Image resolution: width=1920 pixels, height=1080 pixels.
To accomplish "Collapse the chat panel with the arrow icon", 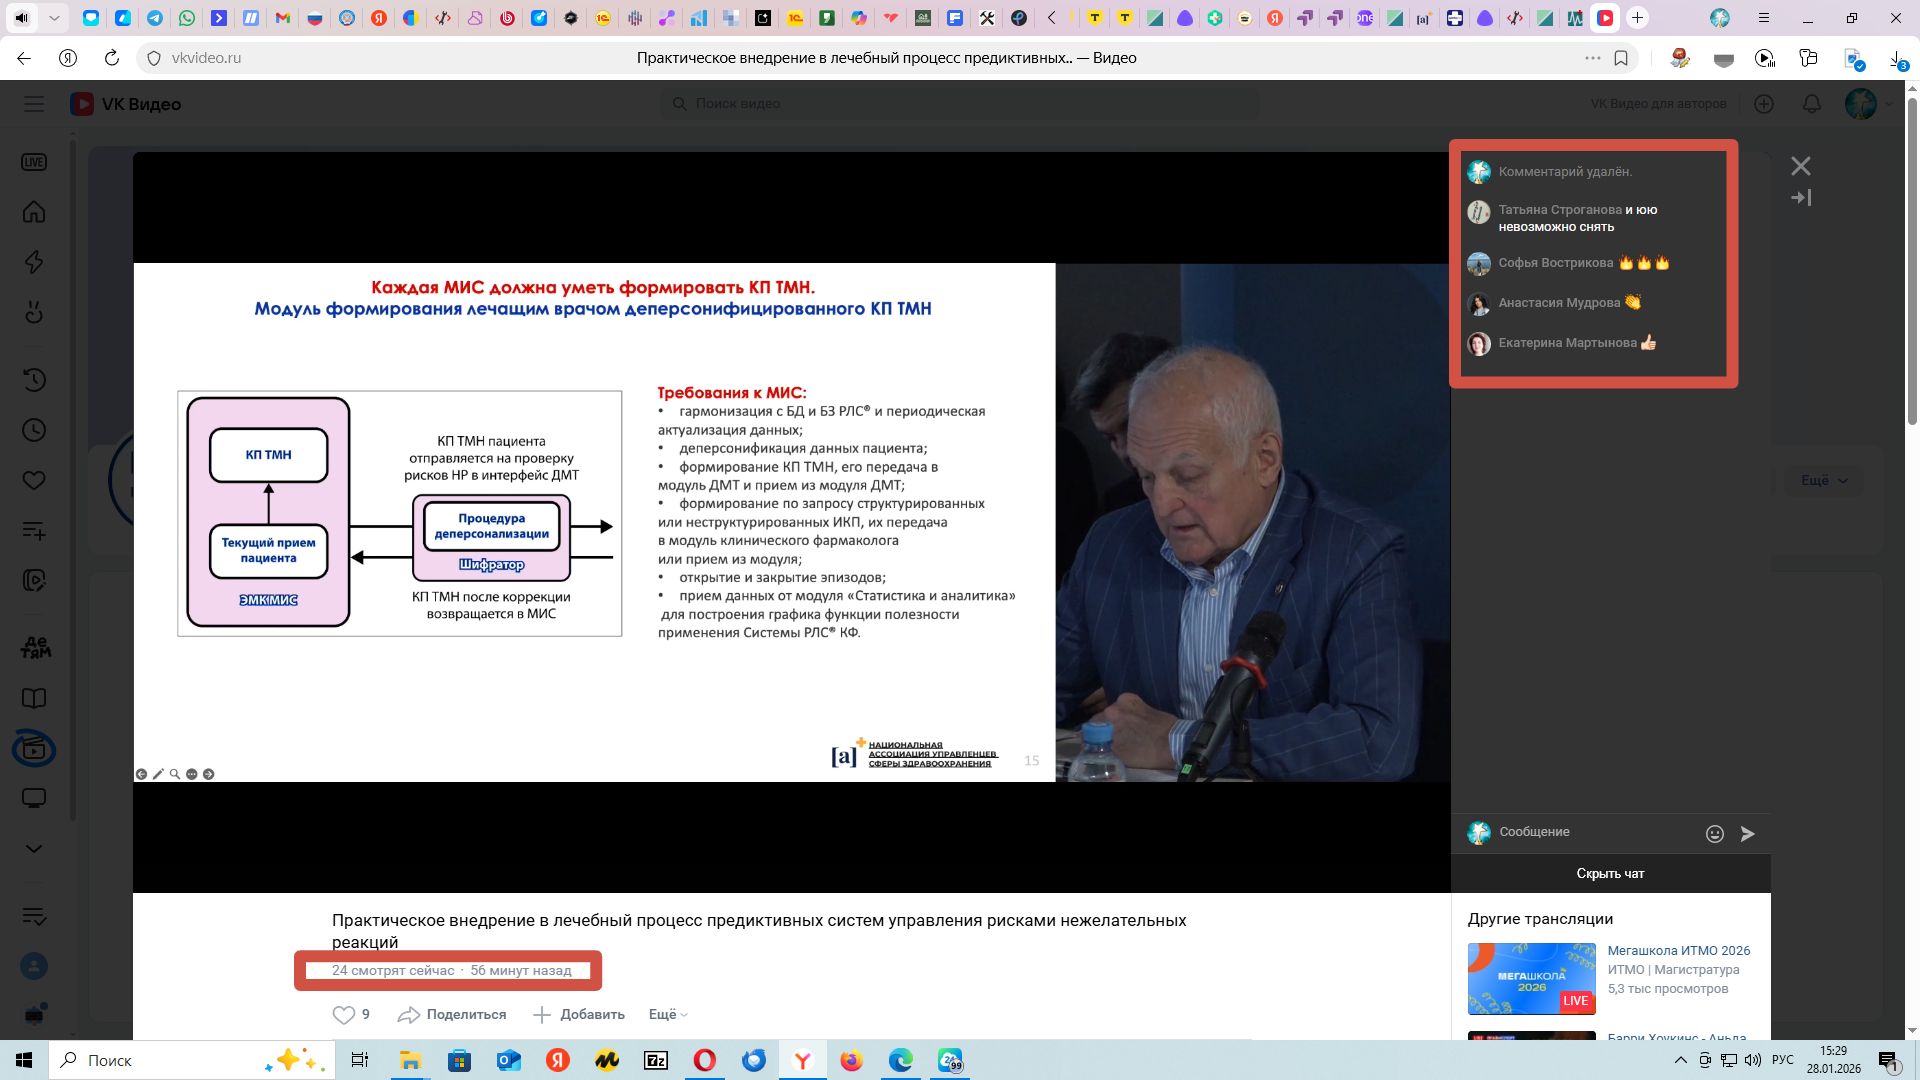I will pyautogui.click(x=1801, y=198).
